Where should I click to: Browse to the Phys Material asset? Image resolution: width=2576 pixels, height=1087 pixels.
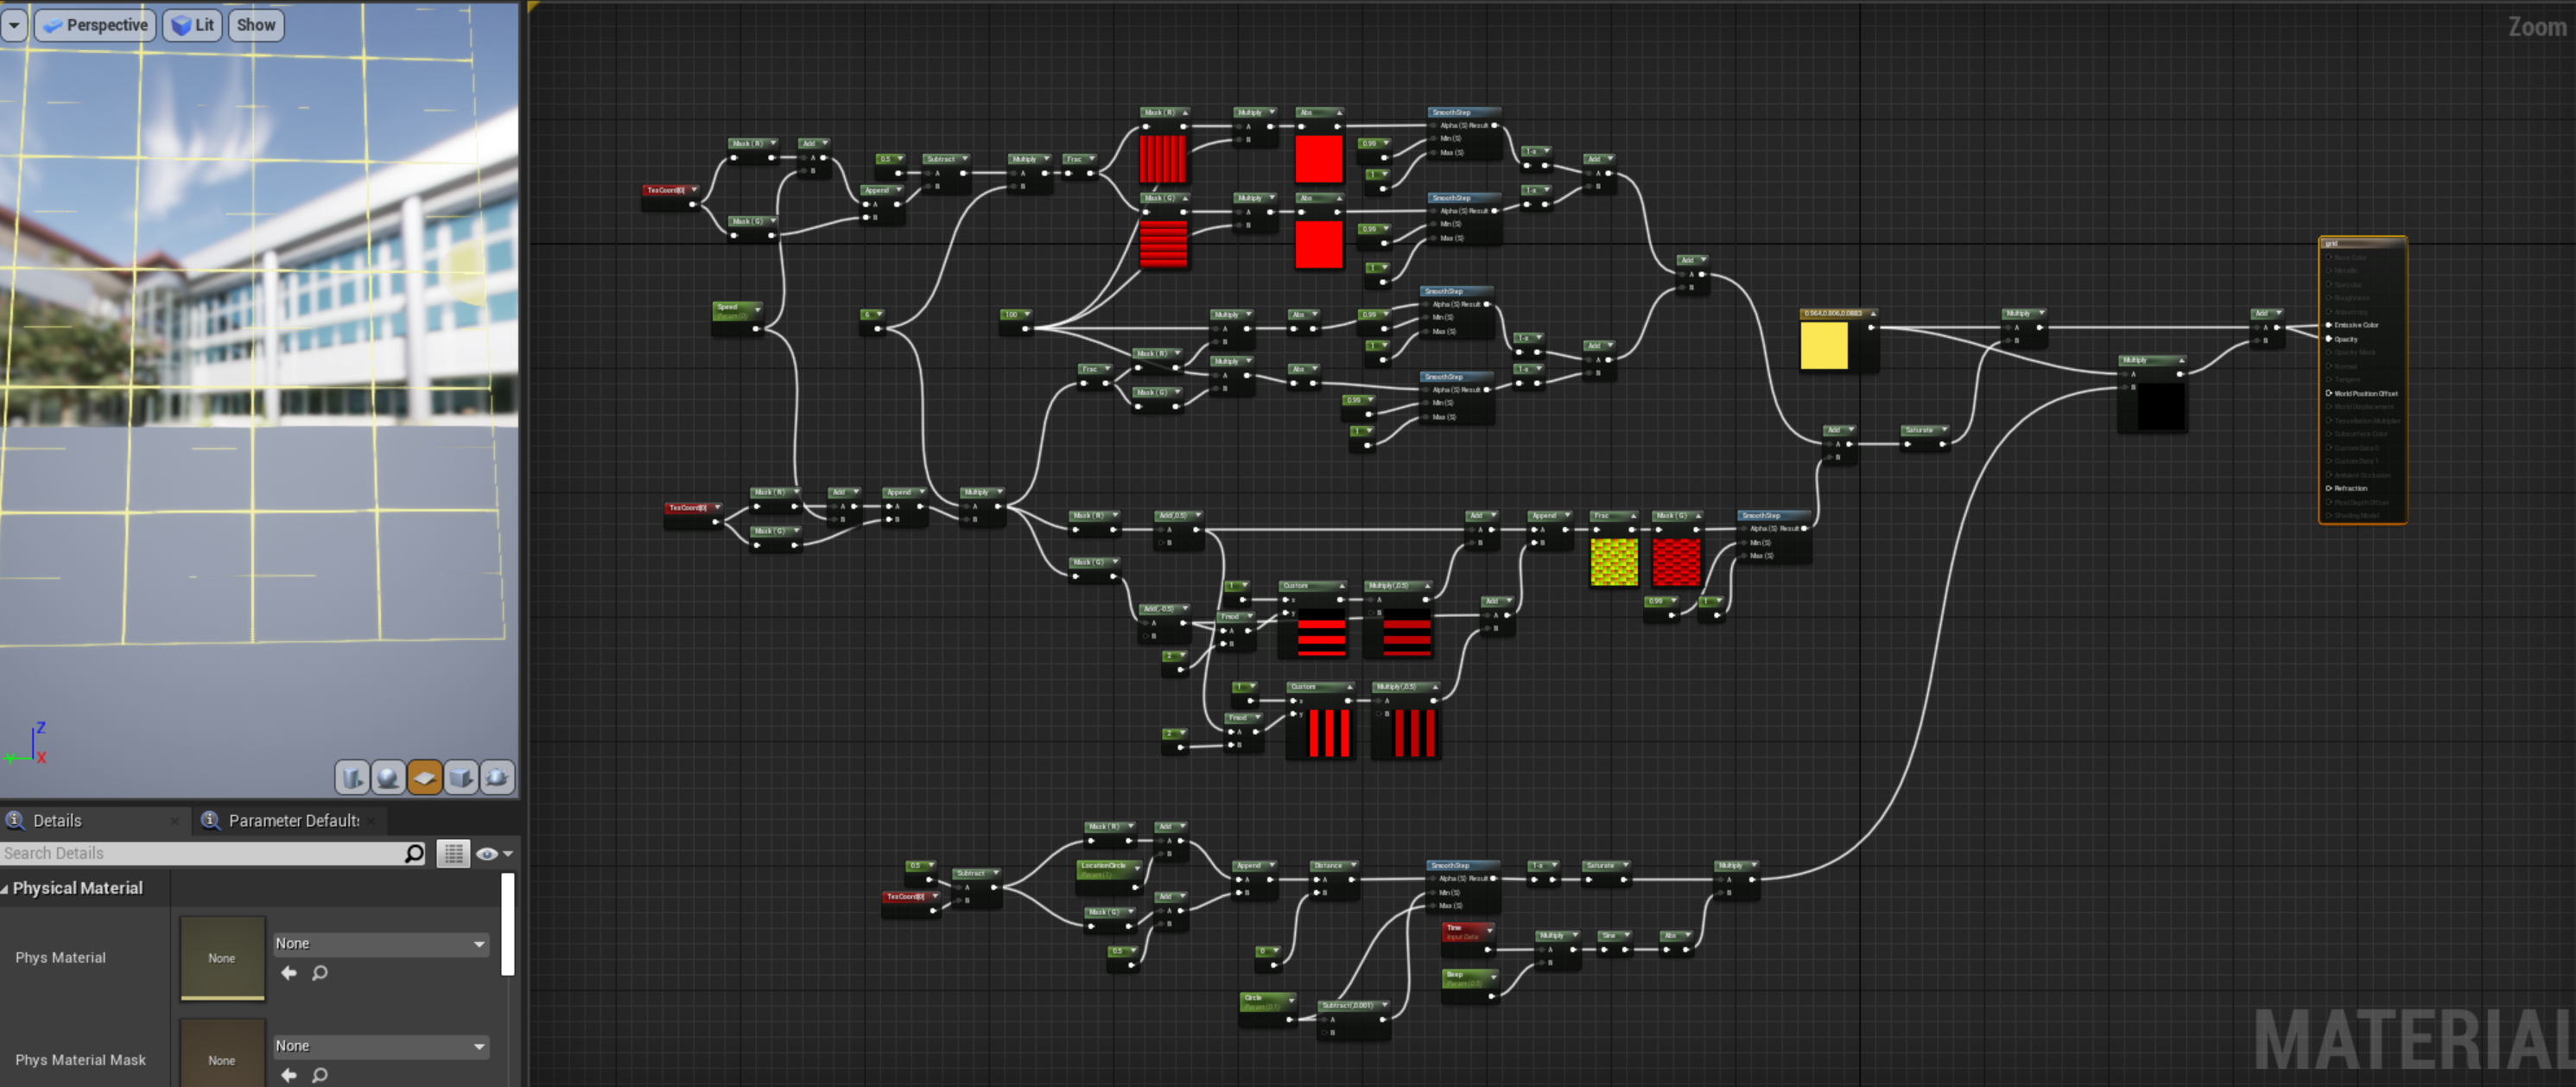point(320,973)
